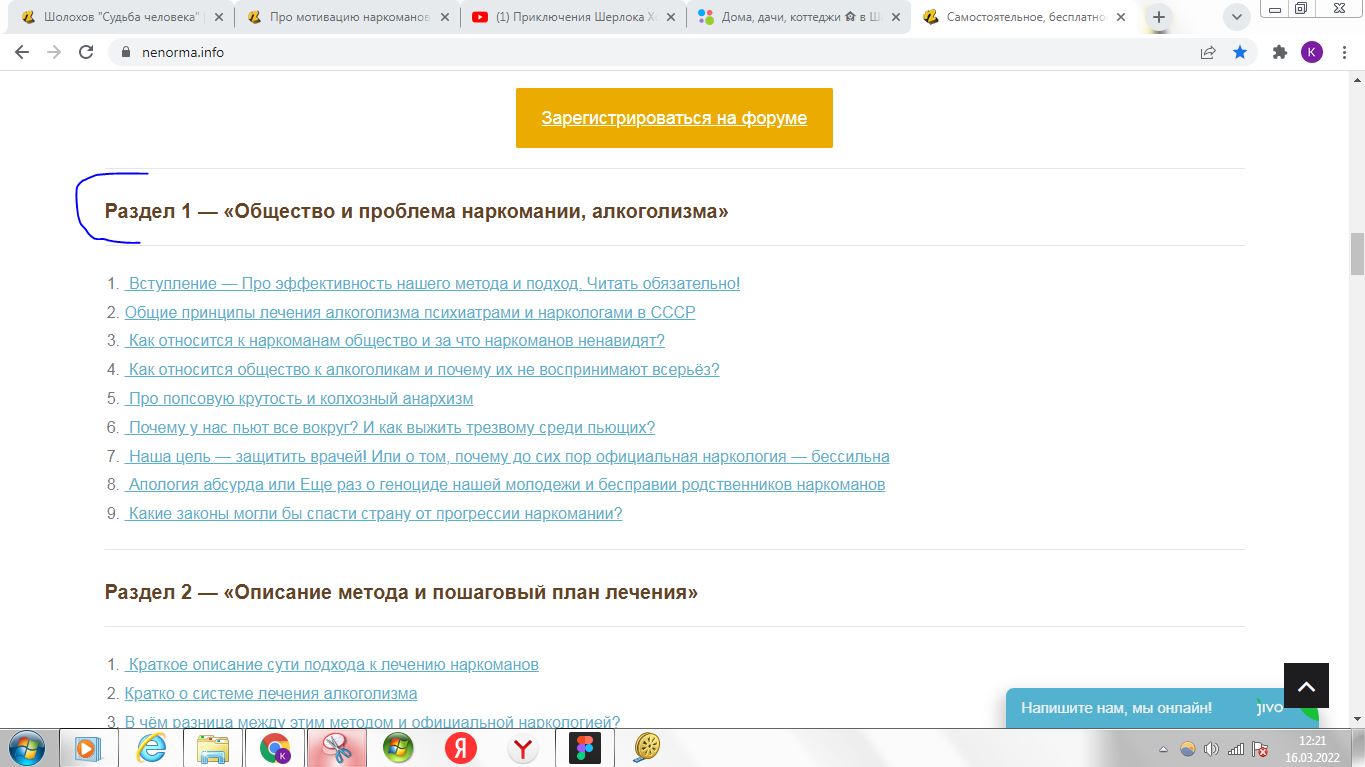
Task: Launch Snipping Tool from taskbar
Action: (336, 748)
